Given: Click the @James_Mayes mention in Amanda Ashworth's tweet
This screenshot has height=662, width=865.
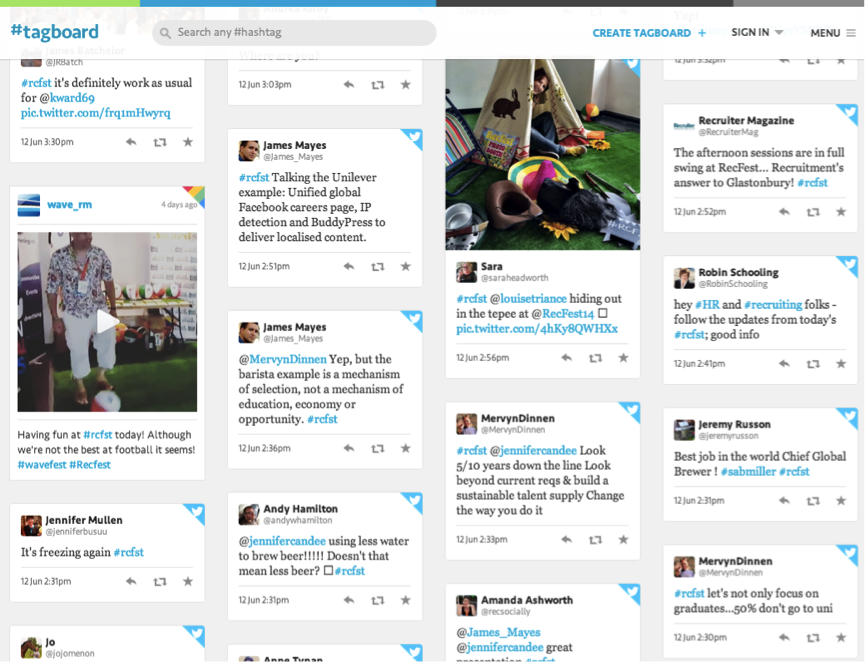Looking at the screenshot, I should (x=498, y=632).
